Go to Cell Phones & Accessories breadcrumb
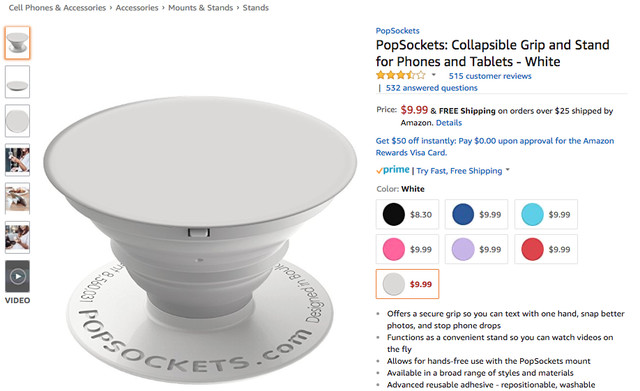Screen dimensions: 640x391 tap(57, 7)
